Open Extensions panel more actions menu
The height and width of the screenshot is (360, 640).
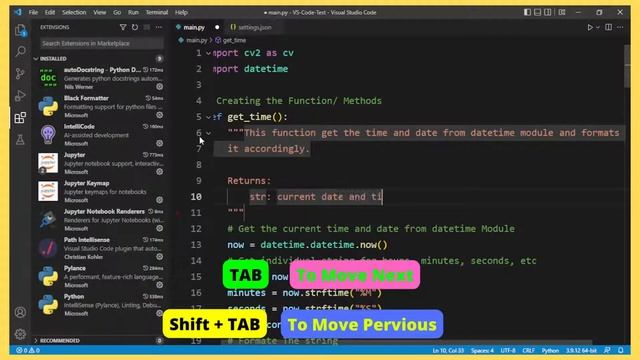[x=159, y=27]
